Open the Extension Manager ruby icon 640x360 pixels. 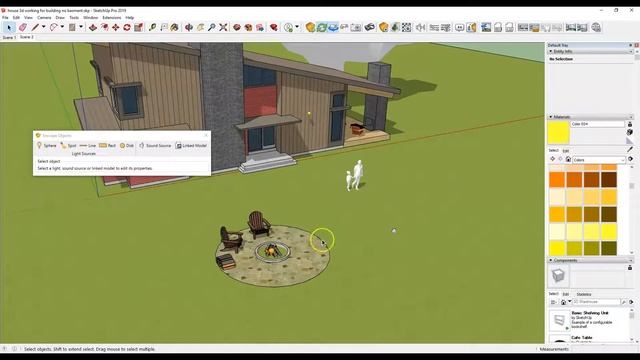[273, 27]
